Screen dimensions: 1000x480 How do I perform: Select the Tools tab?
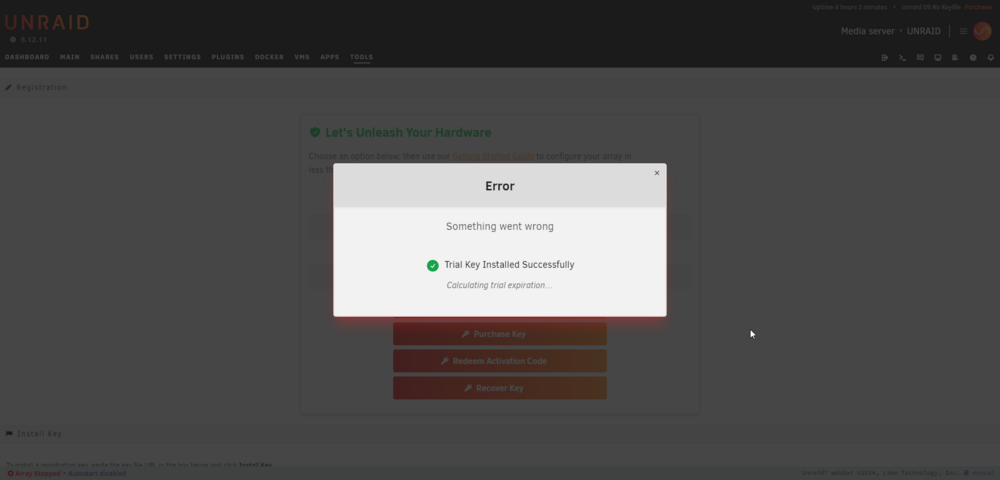point(361,57)
